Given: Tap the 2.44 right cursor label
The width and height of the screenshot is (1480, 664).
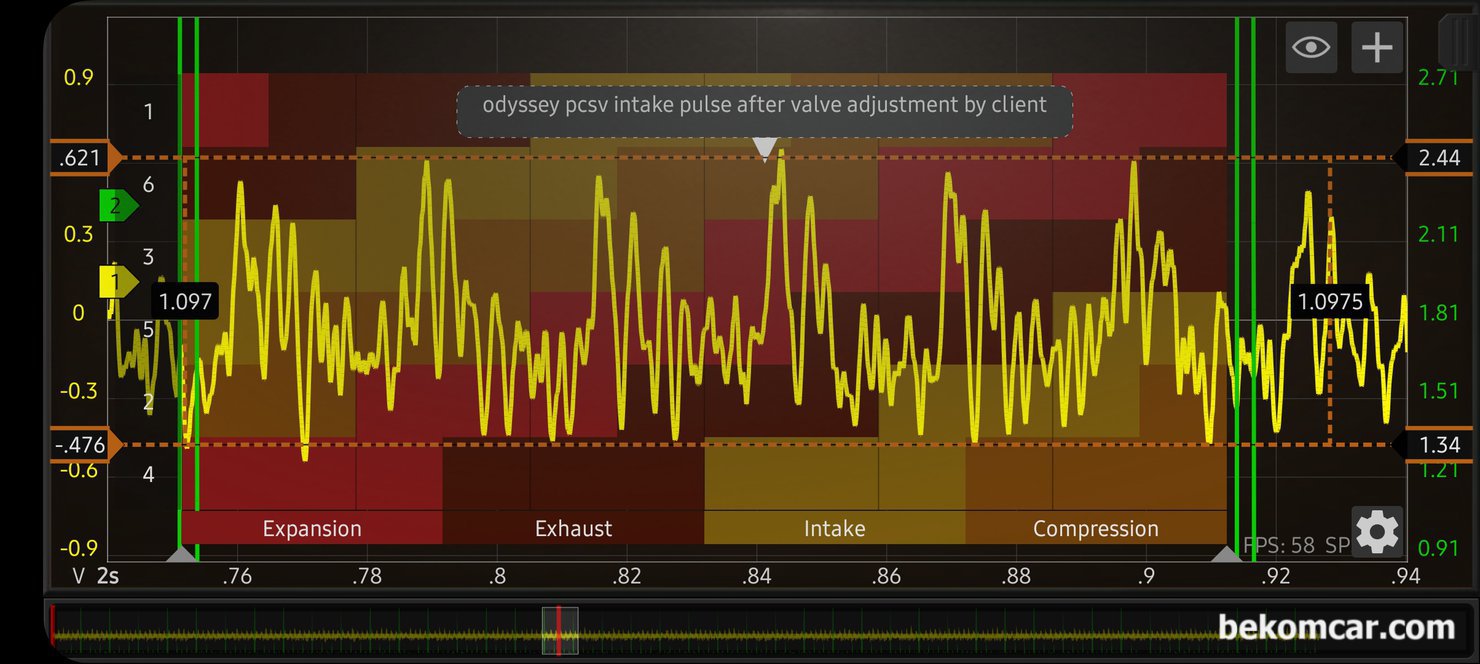Looking at the screenshot, I should (x=1436, y=158).
